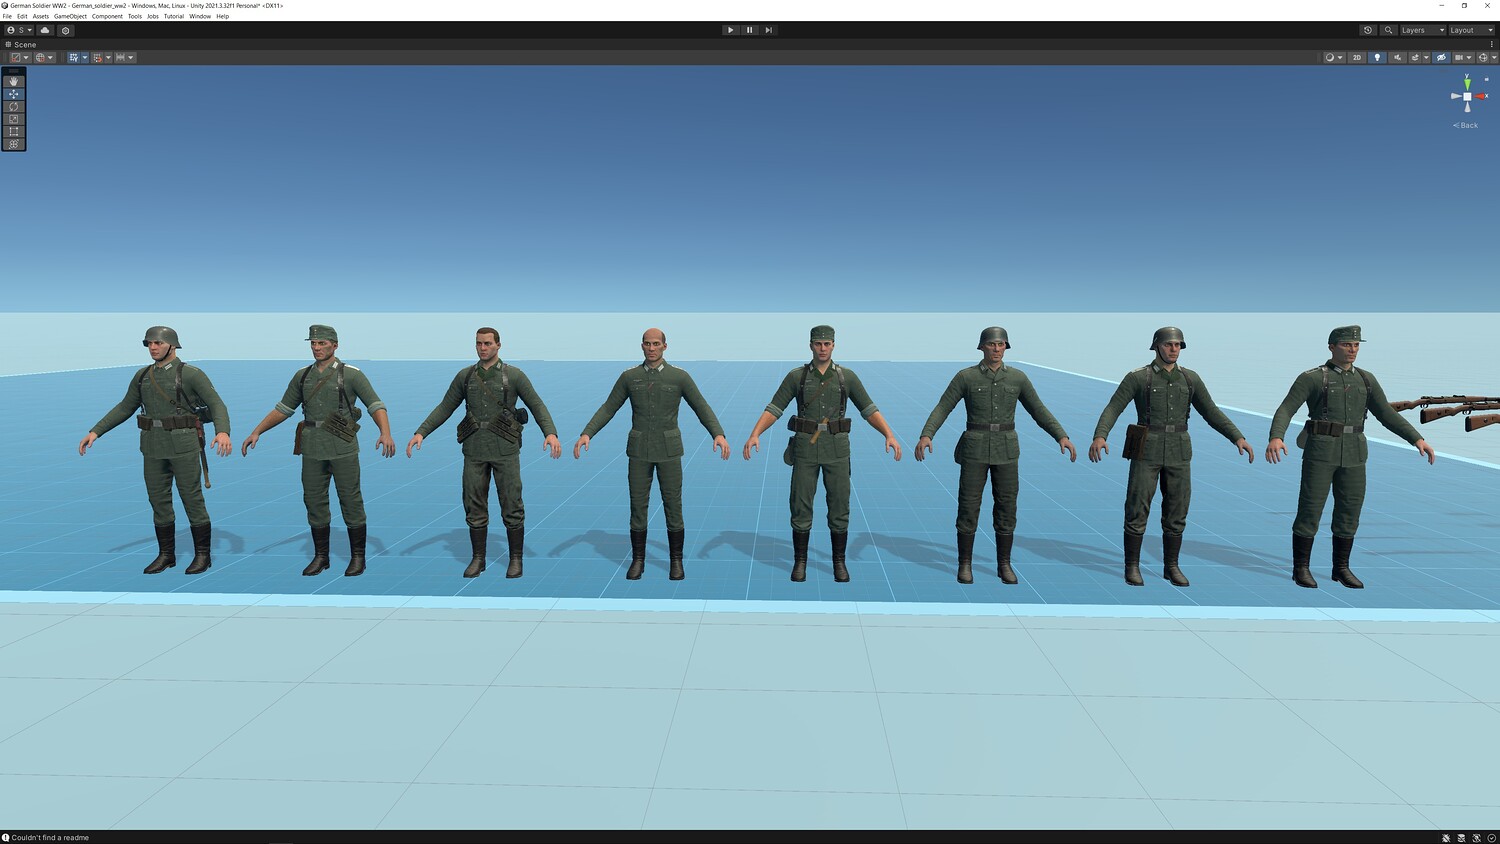Click the Step frame button
Viewport: 1500px width, 844px height.
768,30
